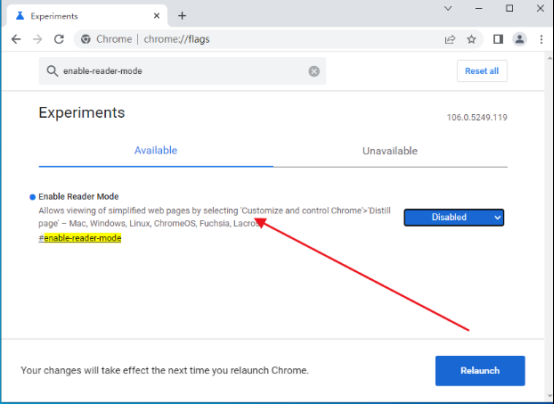Minimize the Chrome window
The height and width of the screenshot is (404, 554).
coord(479,8)
